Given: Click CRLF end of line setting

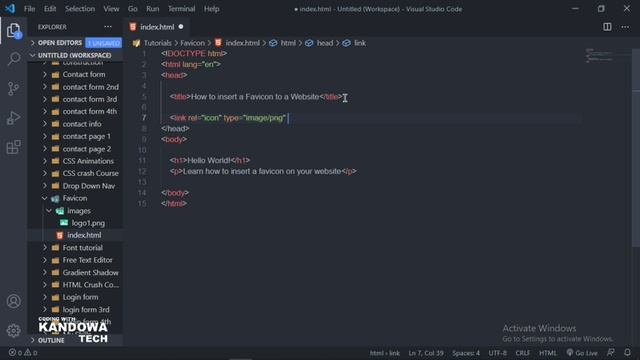Looking at the screenshot, I should pyautogui.click(x=522, y=353).
